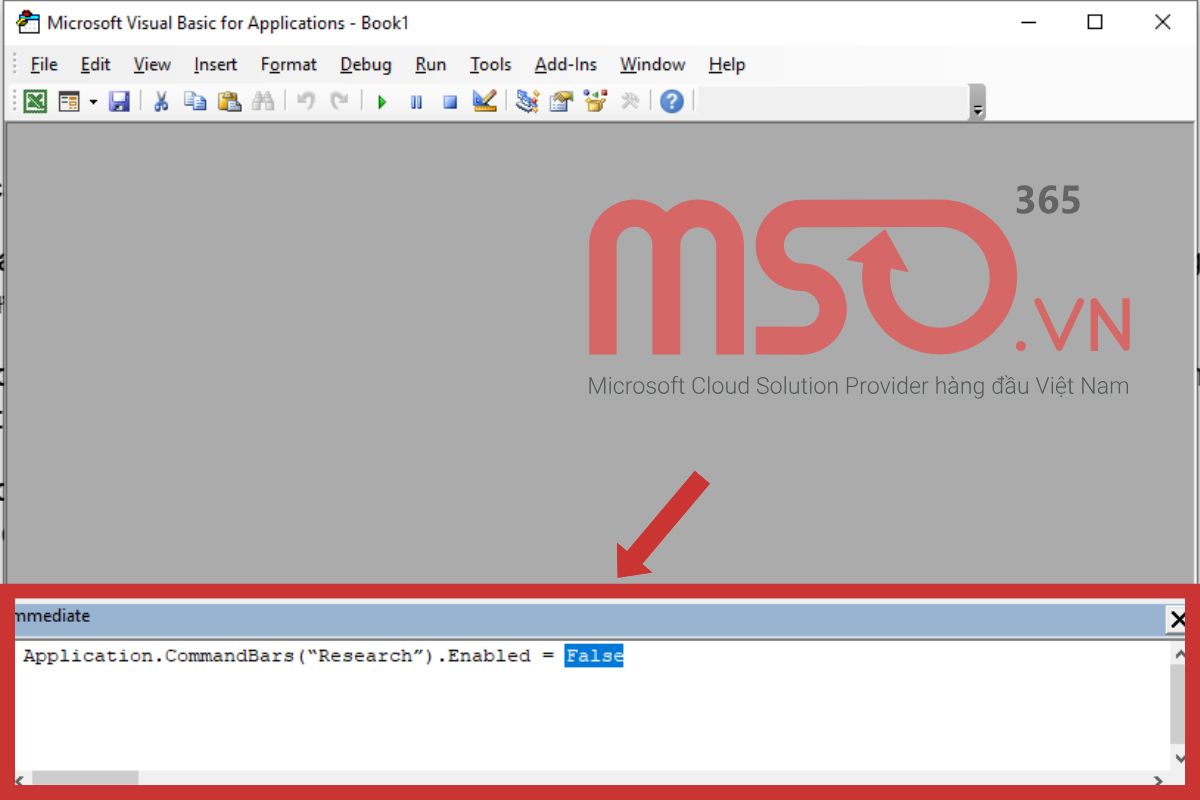Expand the toolbar options overflow arrow
The image size is (1200, 800).
point(978,104)
